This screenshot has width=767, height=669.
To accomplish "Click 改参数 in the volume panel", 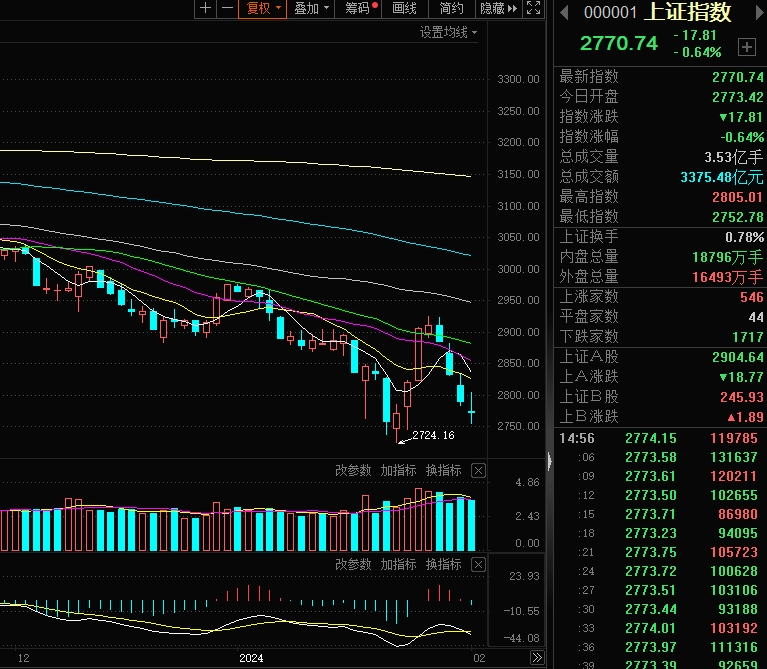I will click(352, 470).
